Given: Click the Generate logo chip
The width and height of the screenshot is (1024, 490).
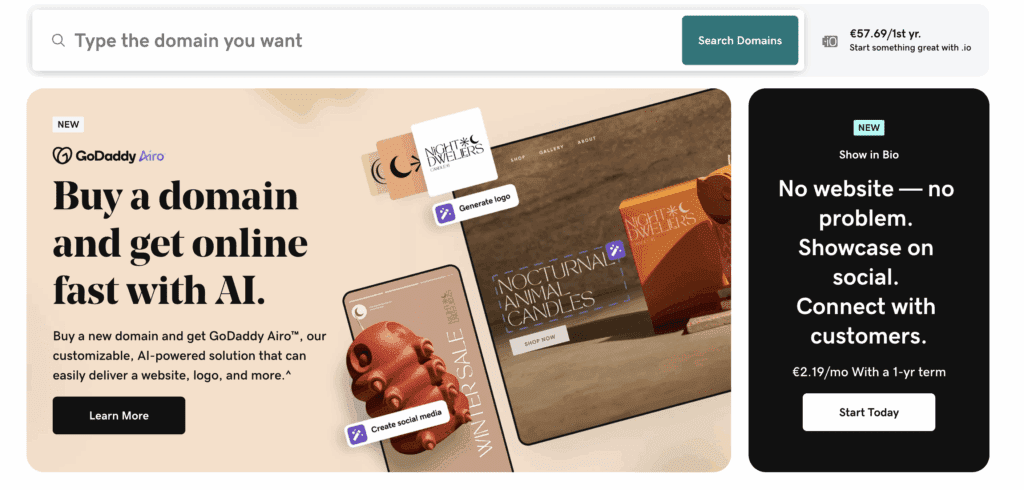Looking at the screenshot, I should tap(476, 206).
